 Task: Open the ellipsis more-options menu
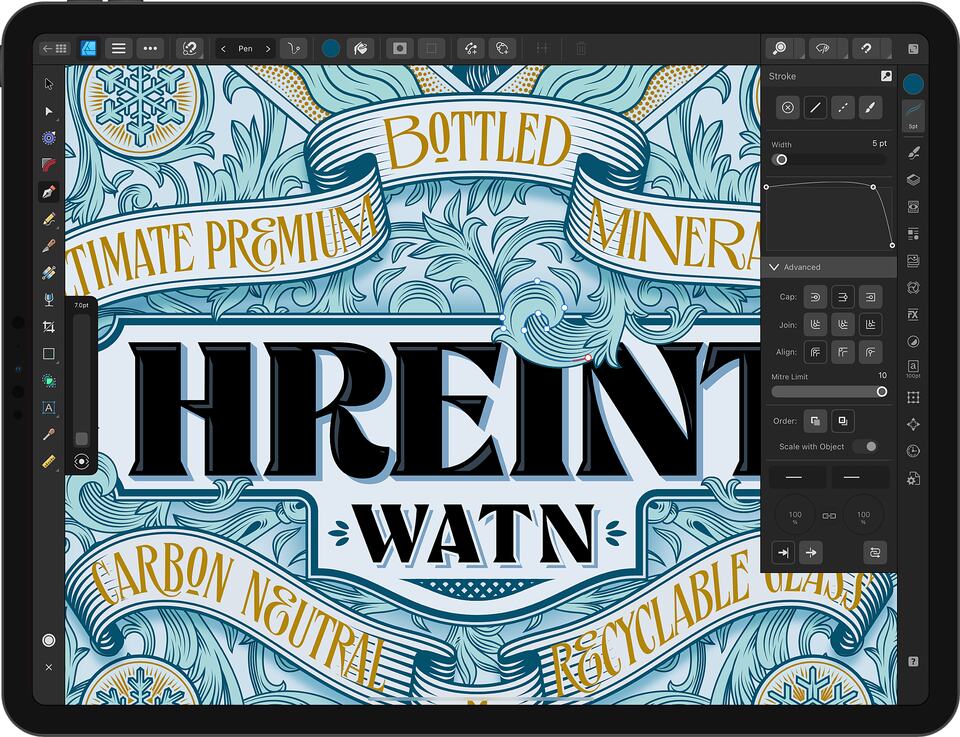pos(150,47)
